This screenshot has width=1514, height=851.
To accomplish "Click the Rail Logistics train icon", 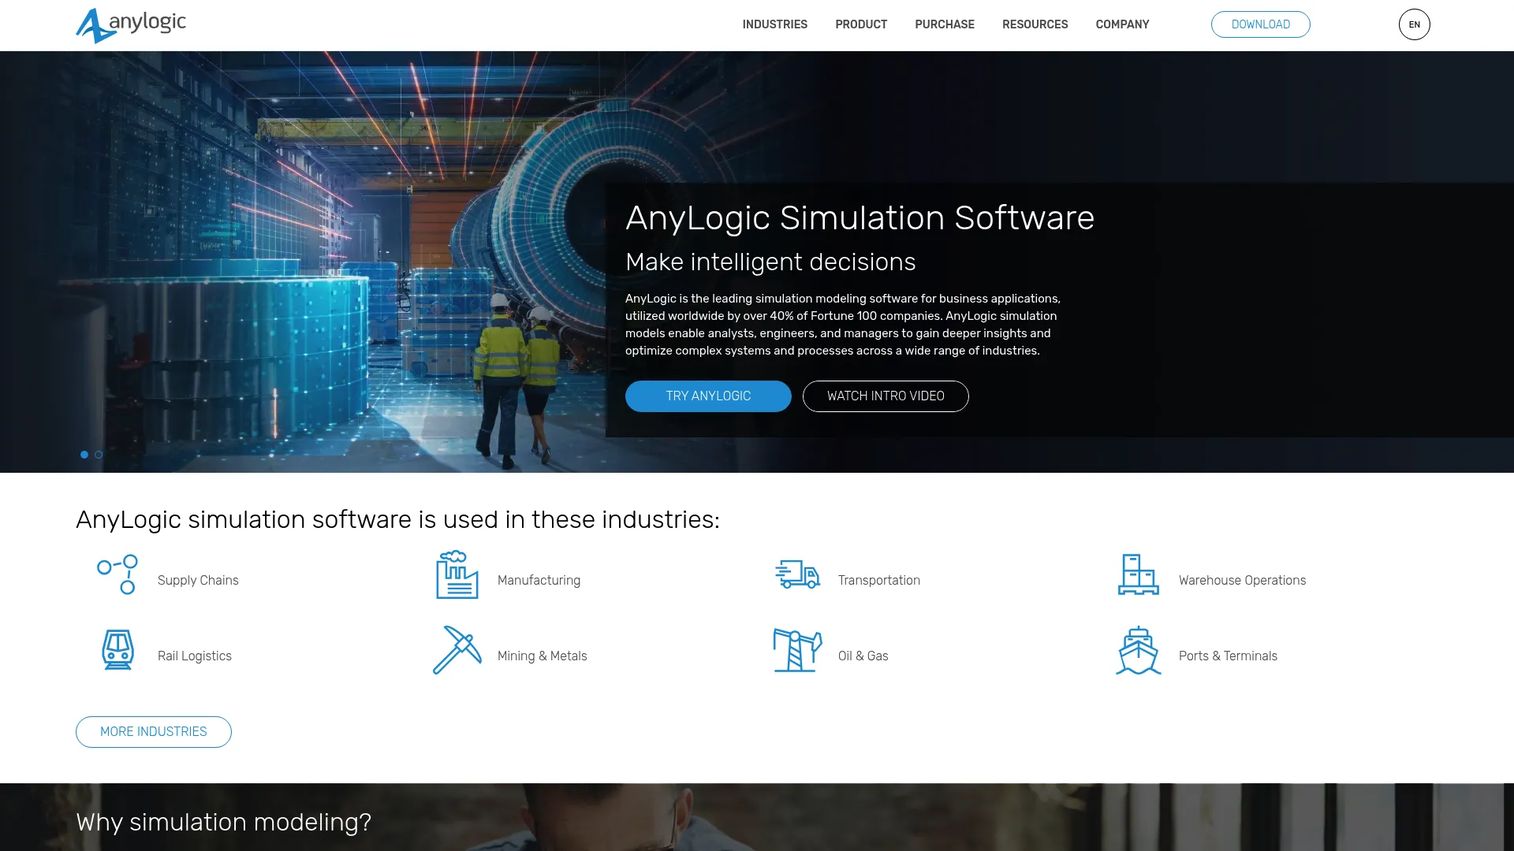I will click(x=118, y=650).
